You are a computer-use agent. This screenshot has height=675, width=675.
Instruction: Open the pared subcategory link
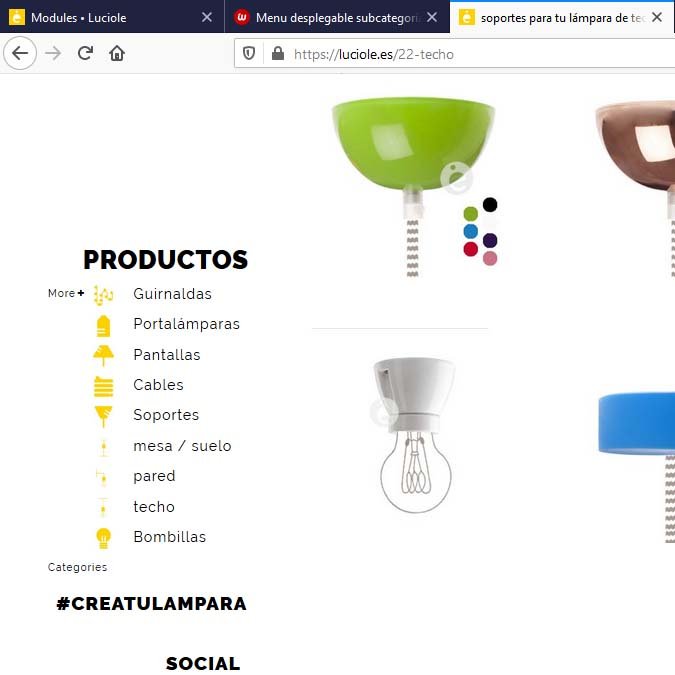coord(154,476)
